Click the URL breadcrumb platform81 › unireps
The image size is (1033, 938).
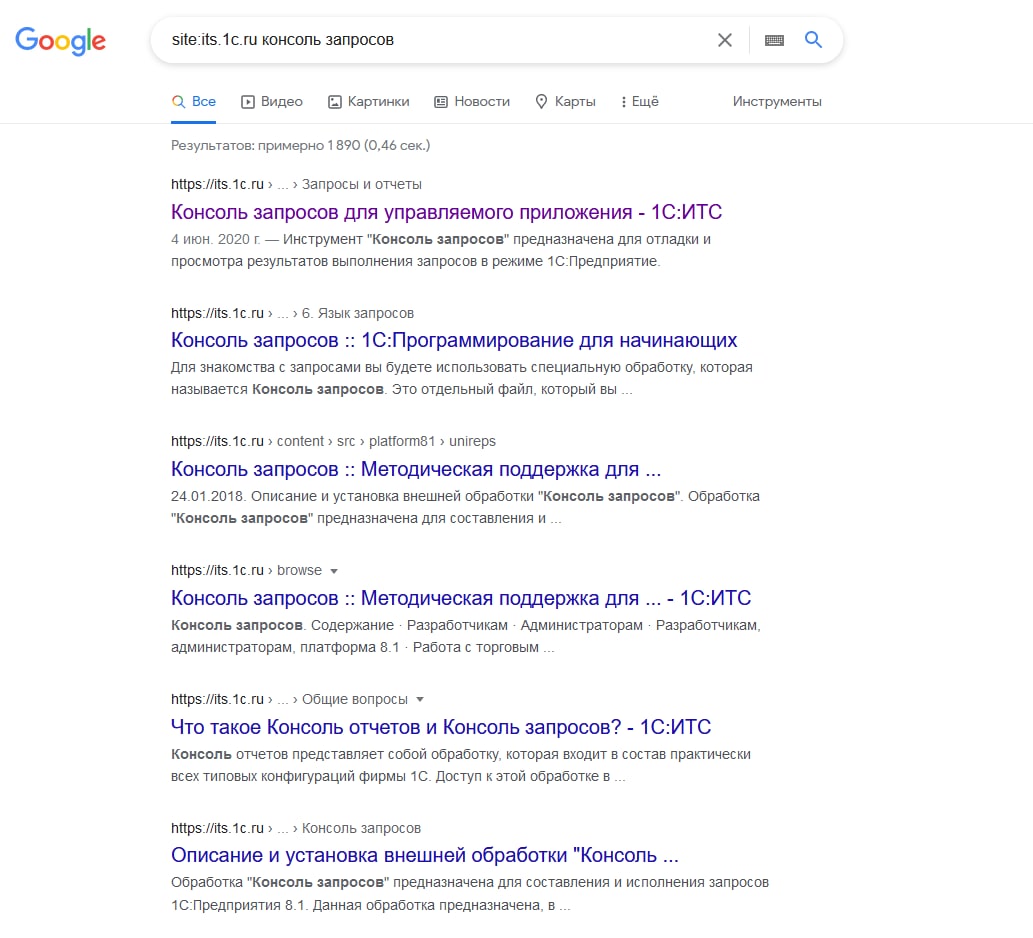pos(432,441)
